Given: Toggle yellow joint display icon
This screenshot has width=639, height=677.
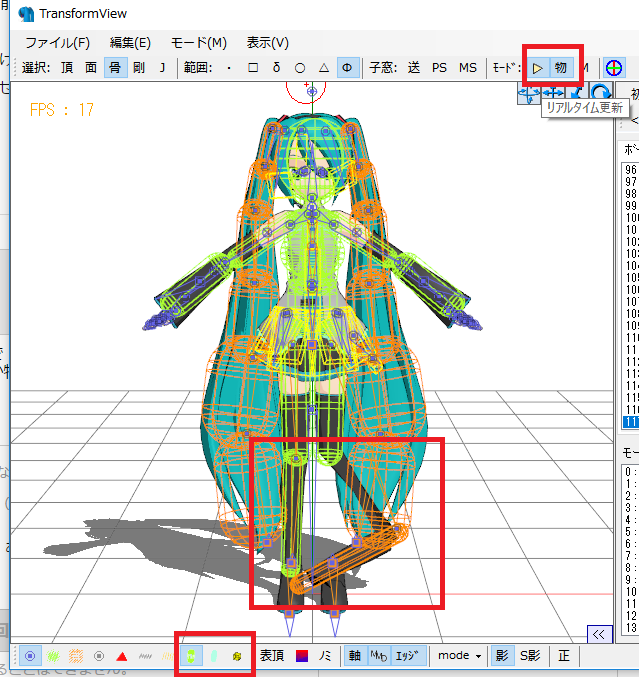Looking at the screenshot, I should (x=237, y=656).
